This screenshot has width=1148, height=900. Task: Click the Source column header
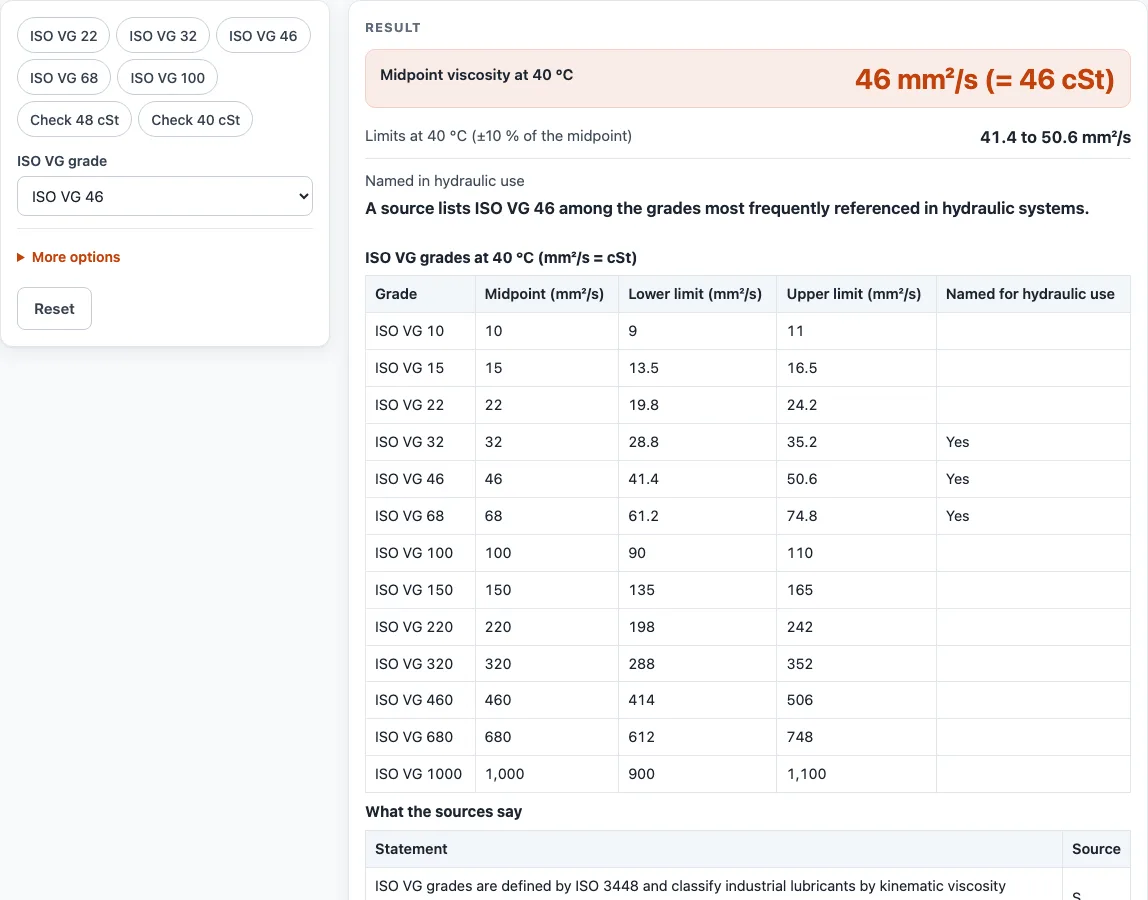tap(1096, 849)
